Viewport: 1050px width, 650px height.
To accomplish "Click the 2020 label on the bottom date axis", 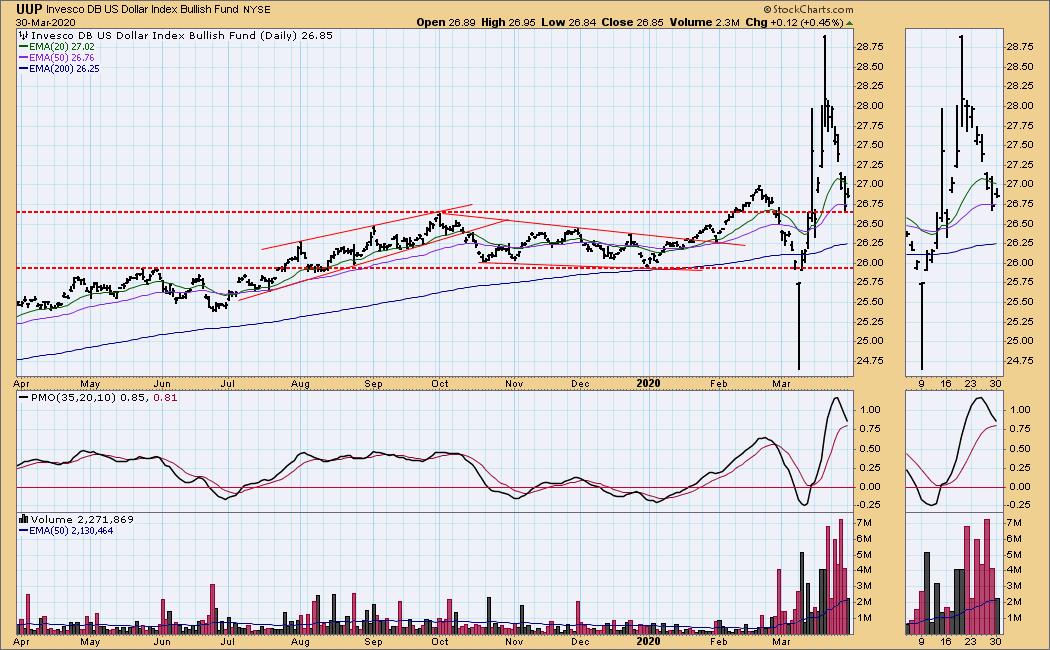I will (x=648, y=641).
